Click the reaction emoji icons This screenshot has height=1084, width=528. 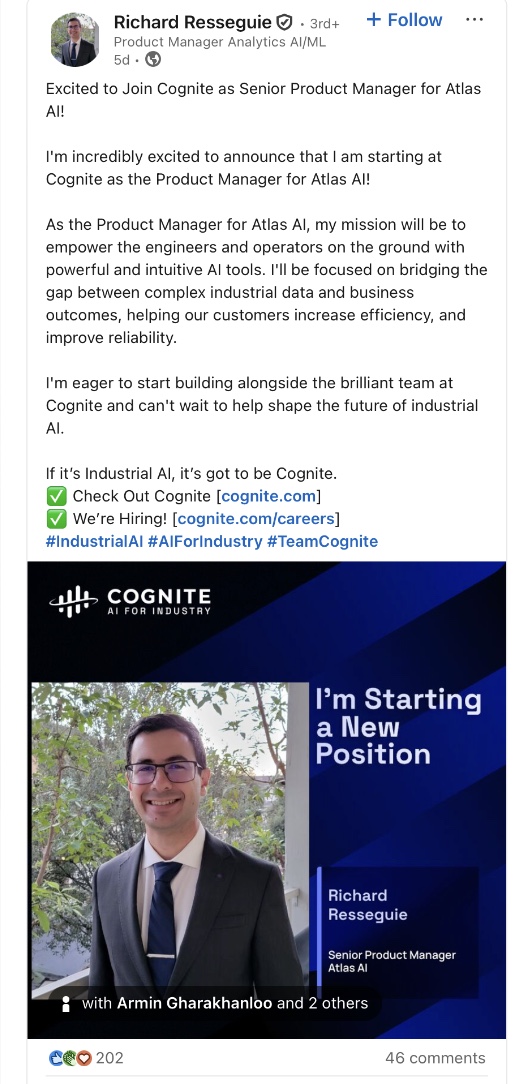(70, 1058)
